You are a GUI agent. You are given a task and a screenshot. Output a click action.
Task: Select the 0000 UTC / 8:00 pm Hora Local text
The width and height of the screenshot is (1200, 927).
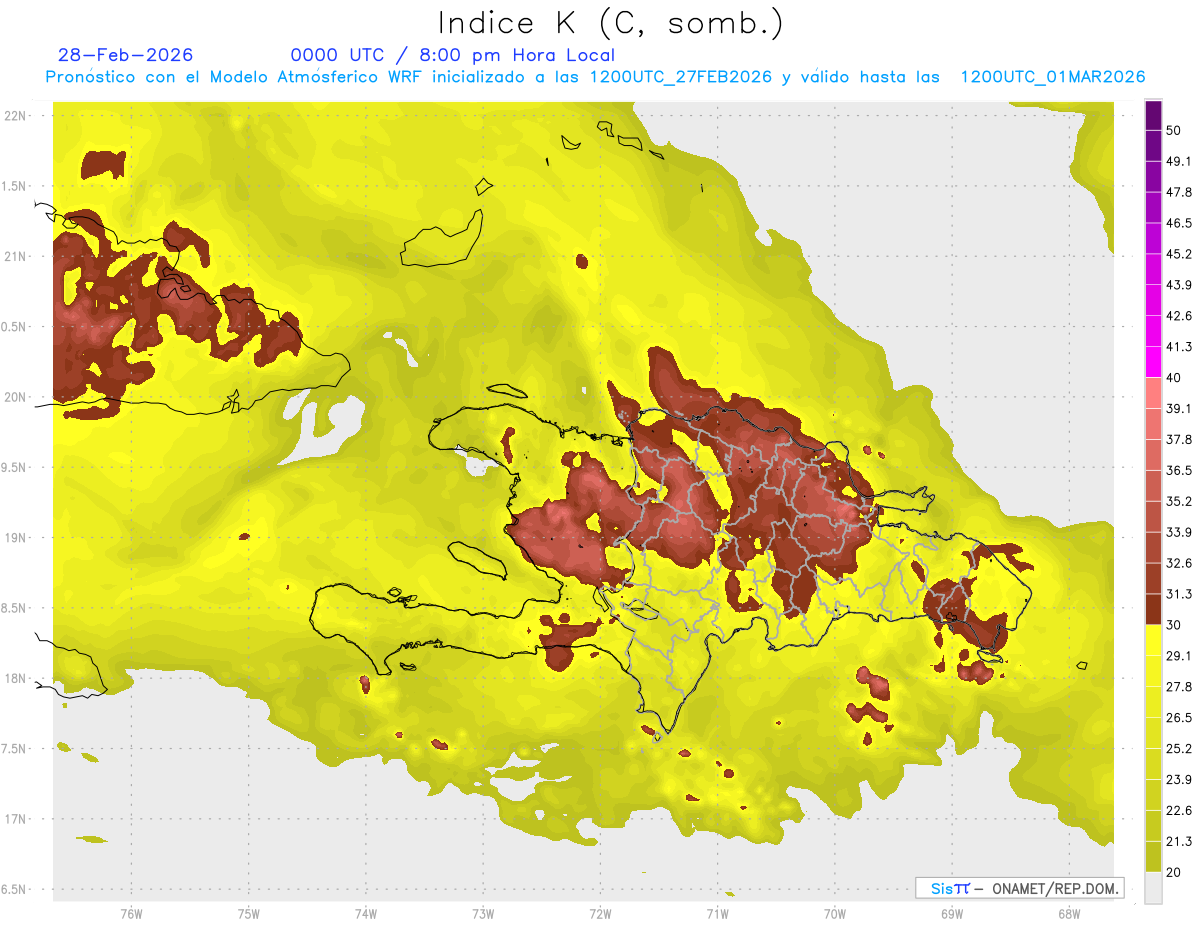tap(452, 55)
